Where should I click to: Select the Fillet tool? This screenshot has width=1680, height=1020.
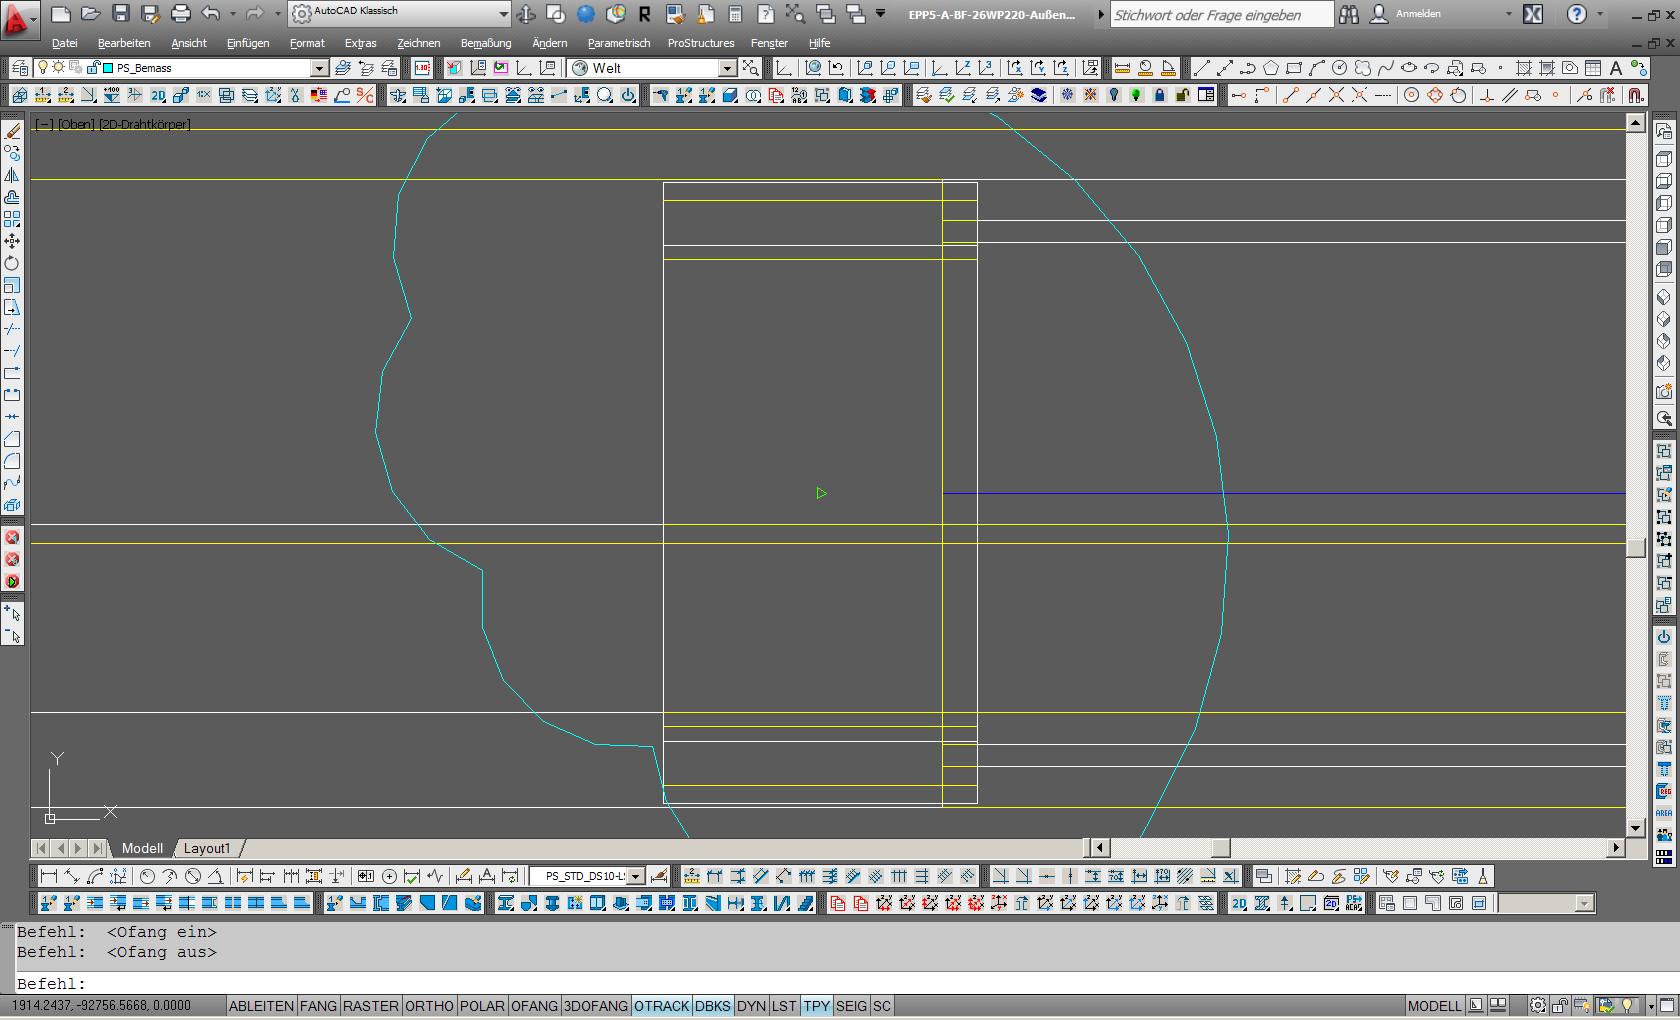[12, 461]
